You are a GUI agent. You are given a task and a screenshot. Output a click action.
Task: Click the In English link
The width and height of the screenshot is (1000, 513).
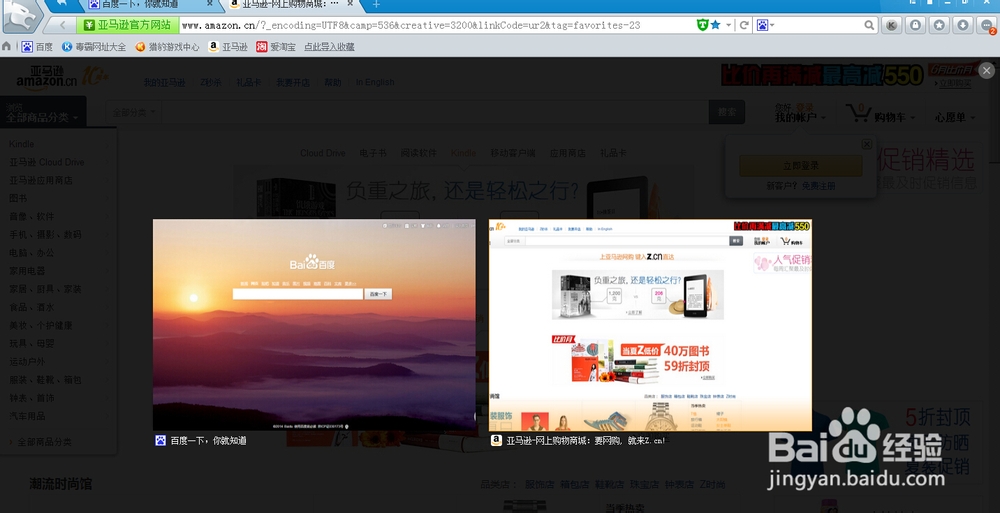375,82
